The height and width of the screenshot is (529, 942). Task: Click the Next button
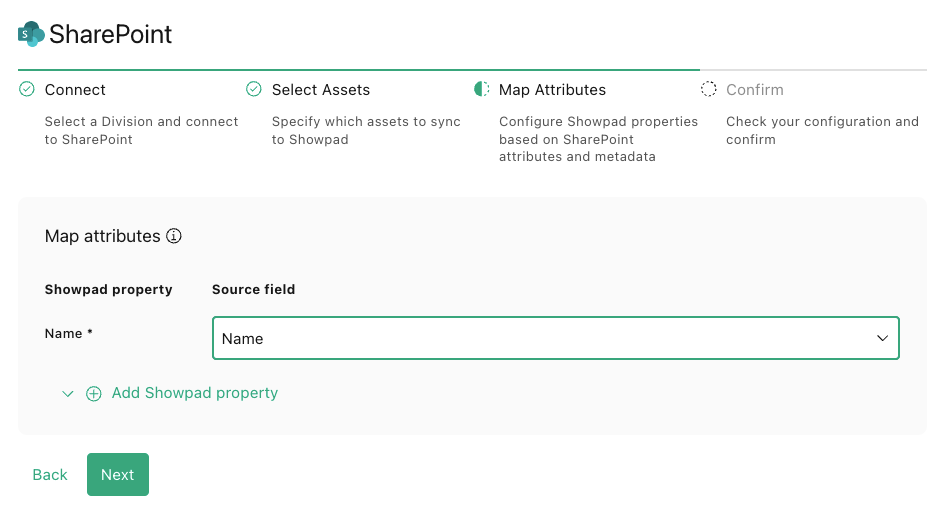(118, 474)
